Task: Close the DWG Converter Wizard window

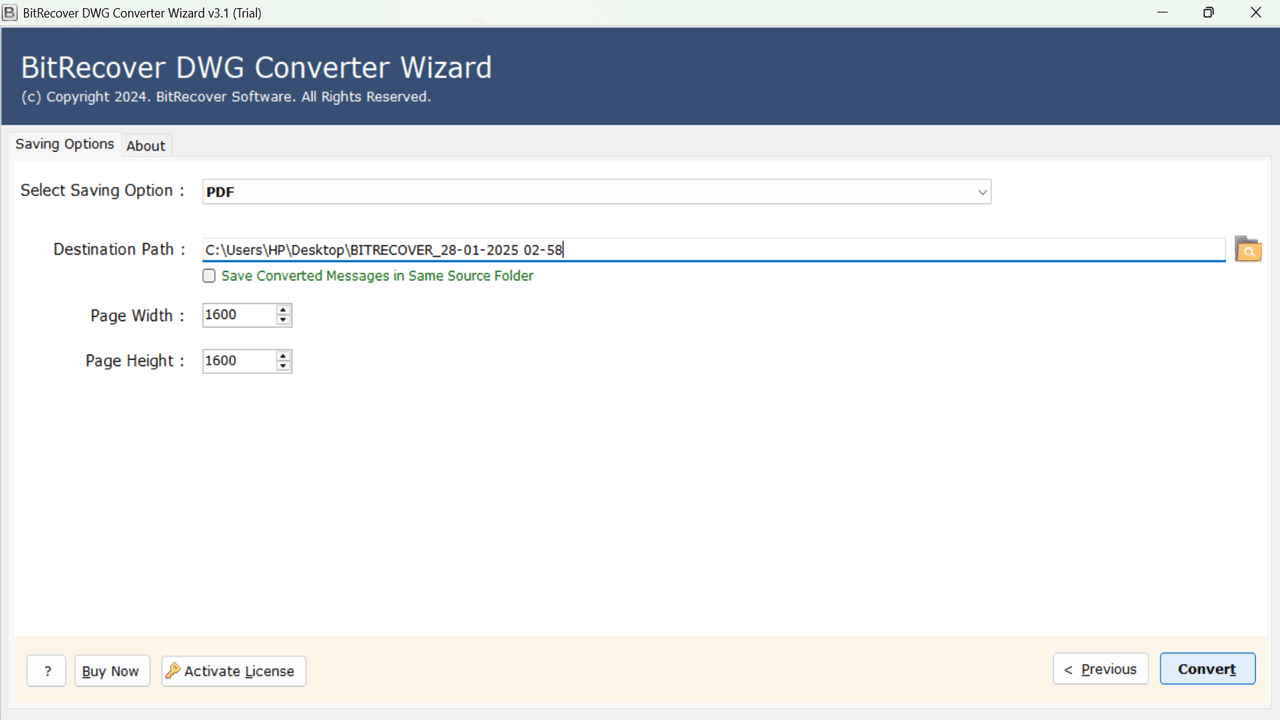Action: pyautogui.click(x=1256, y=13)
